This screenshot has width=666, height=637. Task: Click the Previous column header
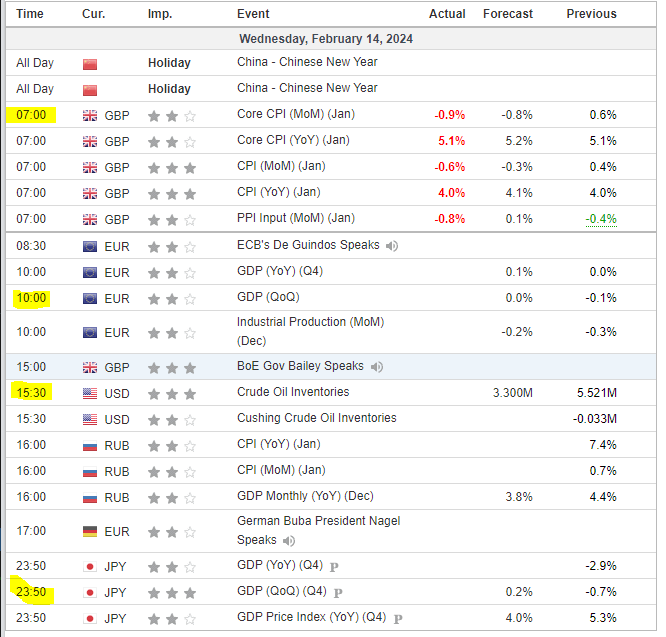[x=591, y=14]
